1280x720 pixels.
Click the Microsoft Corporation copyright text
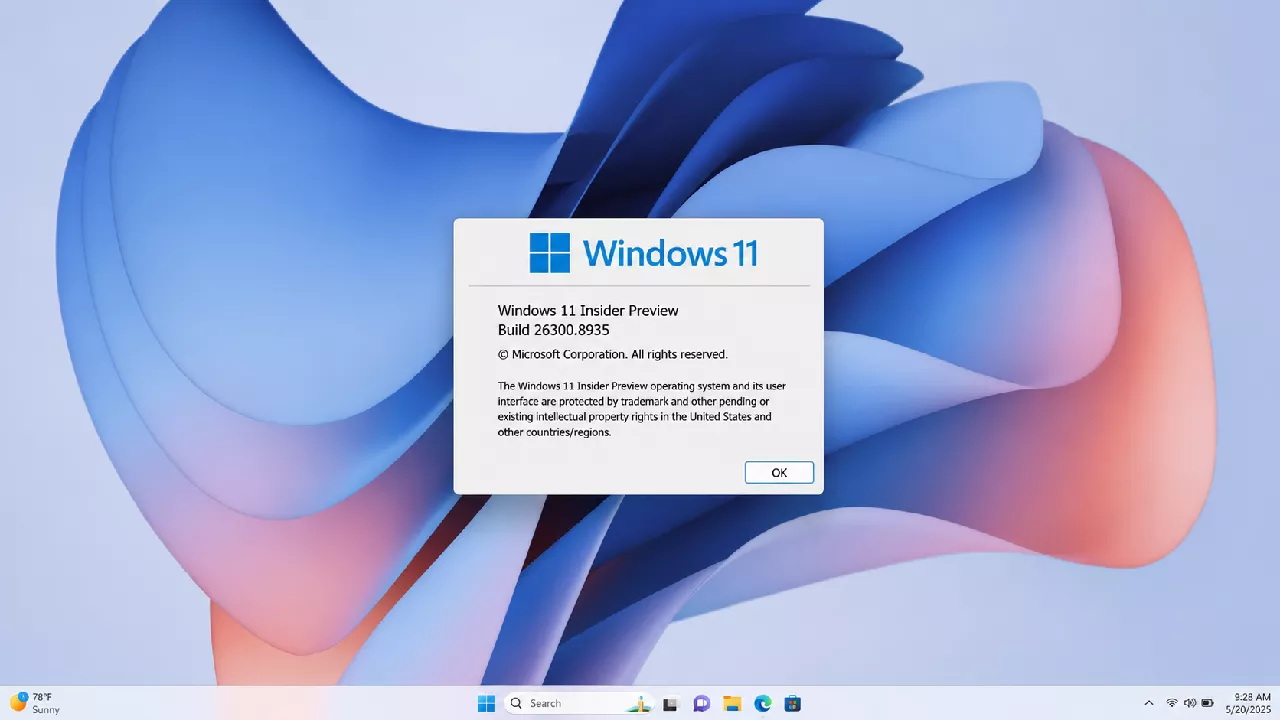click(x=612, y=354)
